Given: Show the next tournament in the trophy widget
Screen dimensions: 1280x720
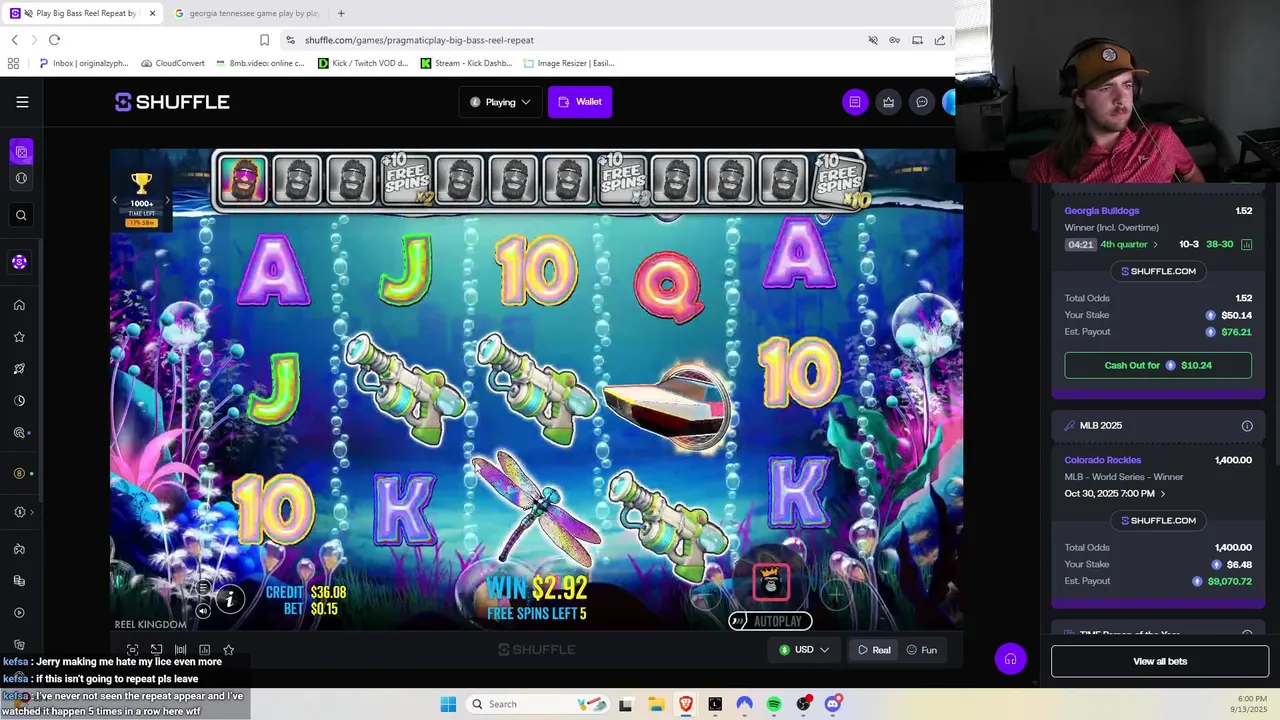Looking at the screenshot, I should pos(167,201).
